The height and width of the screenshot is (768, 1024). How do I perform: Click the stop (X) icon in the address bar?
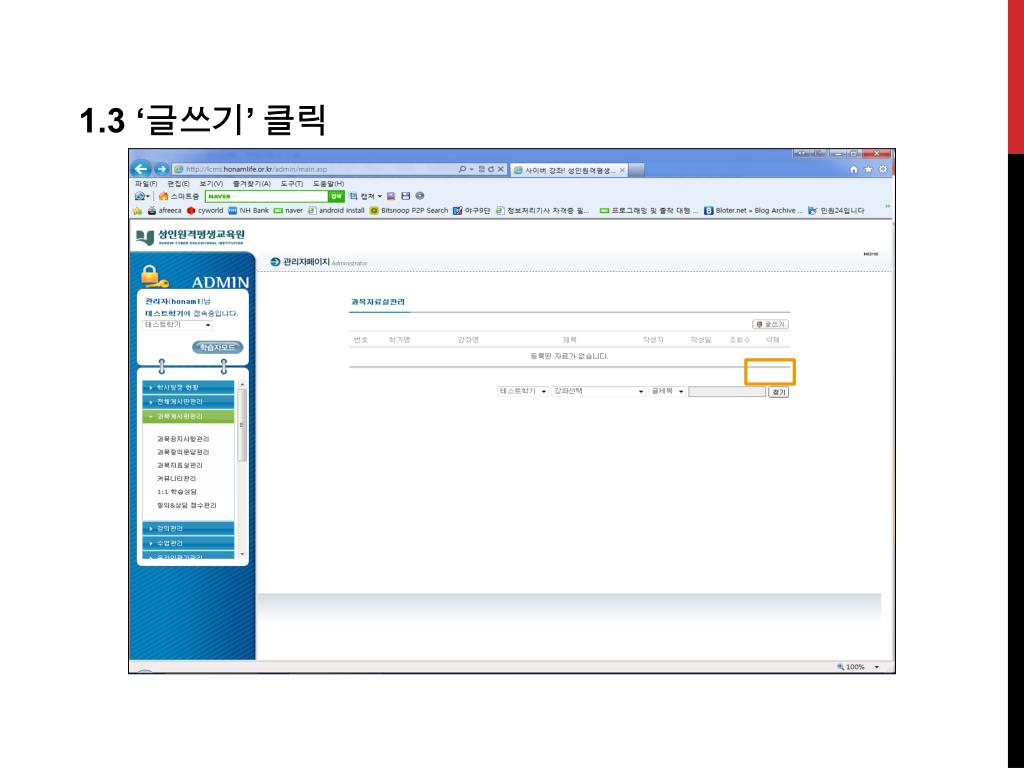coord(501,169)
